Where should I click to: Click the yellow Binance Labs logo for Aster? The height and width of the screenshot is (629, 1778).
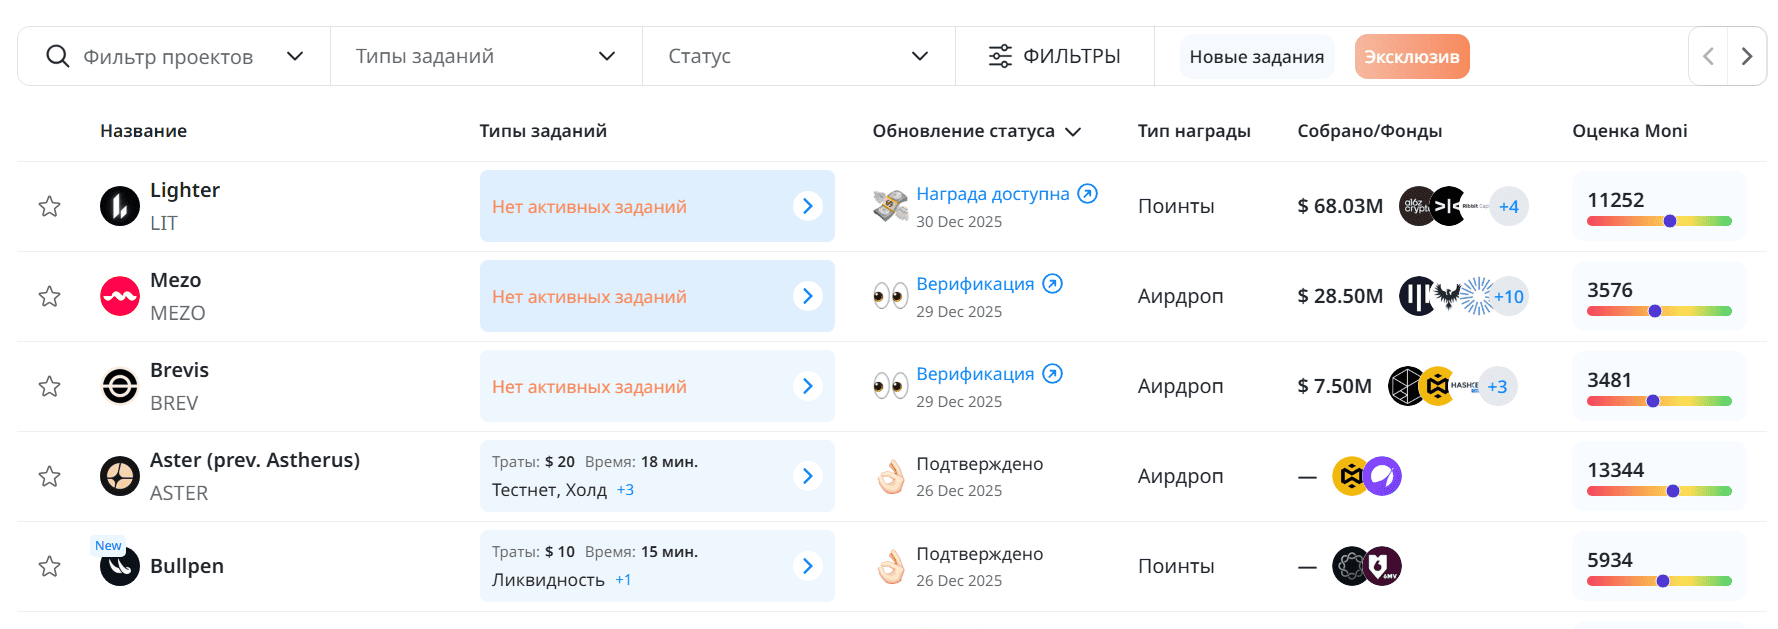[x=1351, y=476]
